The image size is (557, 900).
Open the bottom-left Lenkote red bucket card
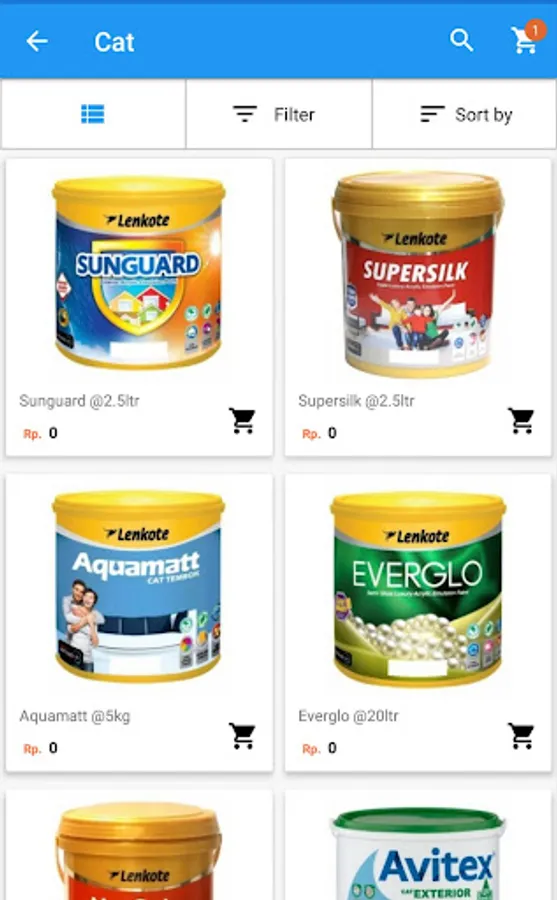139,845
